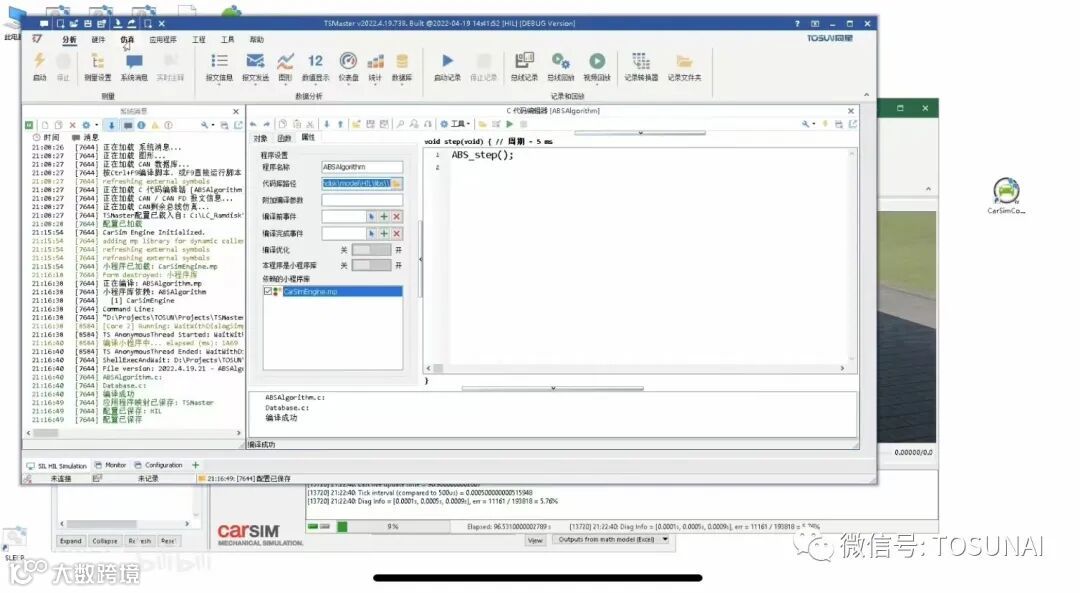This screenshot has height=593, width=1080.
Task: Open 总线回放 bus replay
Action: pos(561,67)
